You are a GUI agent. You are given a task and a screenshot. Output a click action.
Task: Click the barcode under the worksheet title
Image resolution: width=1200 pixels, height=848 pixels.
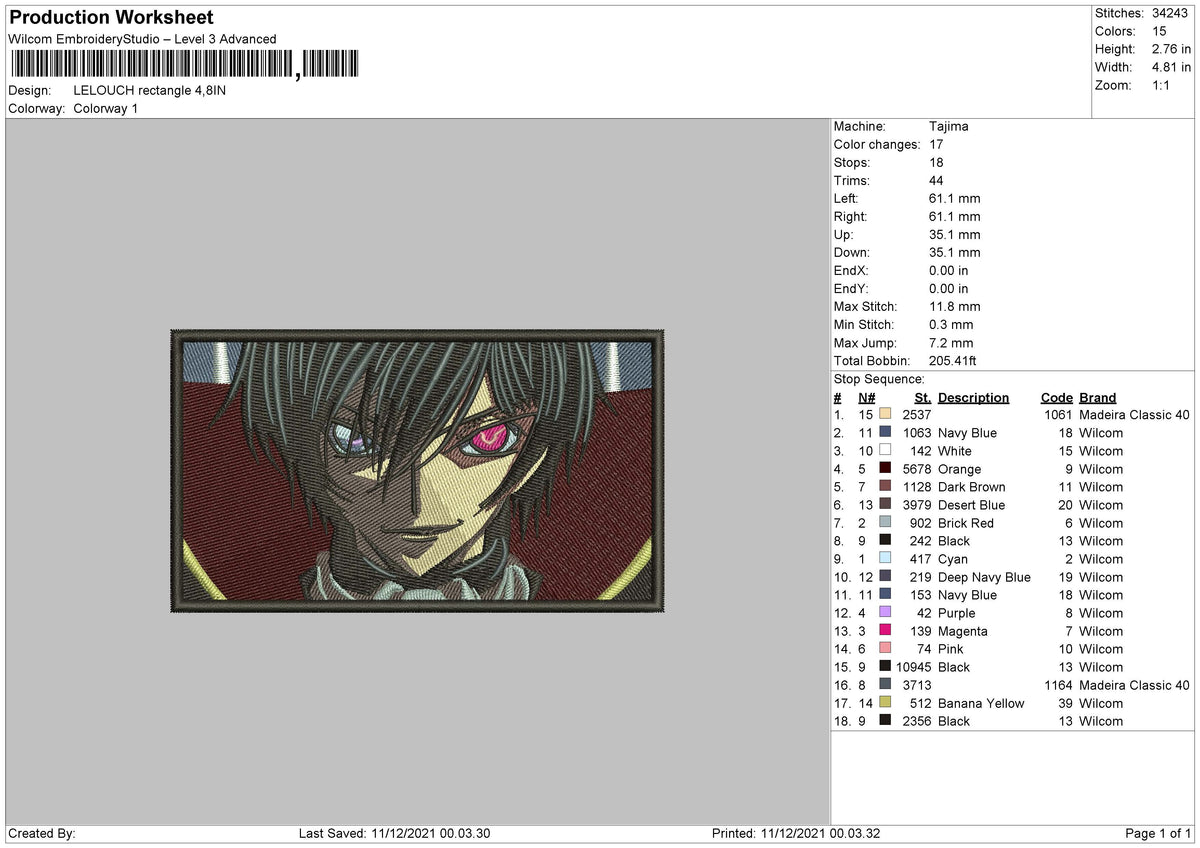(x=184, y=66)
